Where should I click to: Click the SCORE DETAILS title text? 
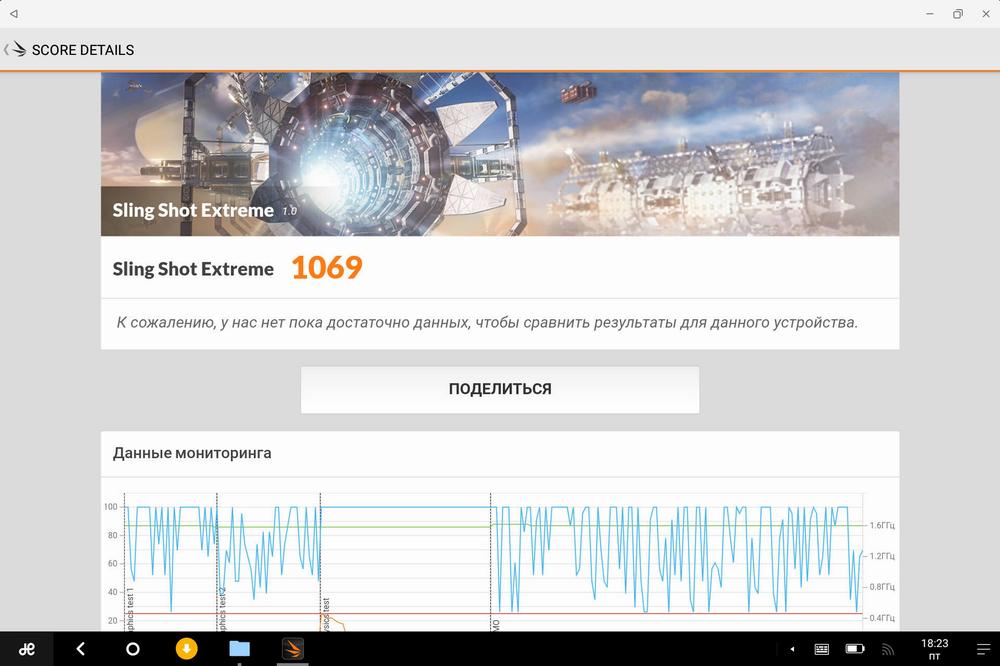[x=83, y=50]
